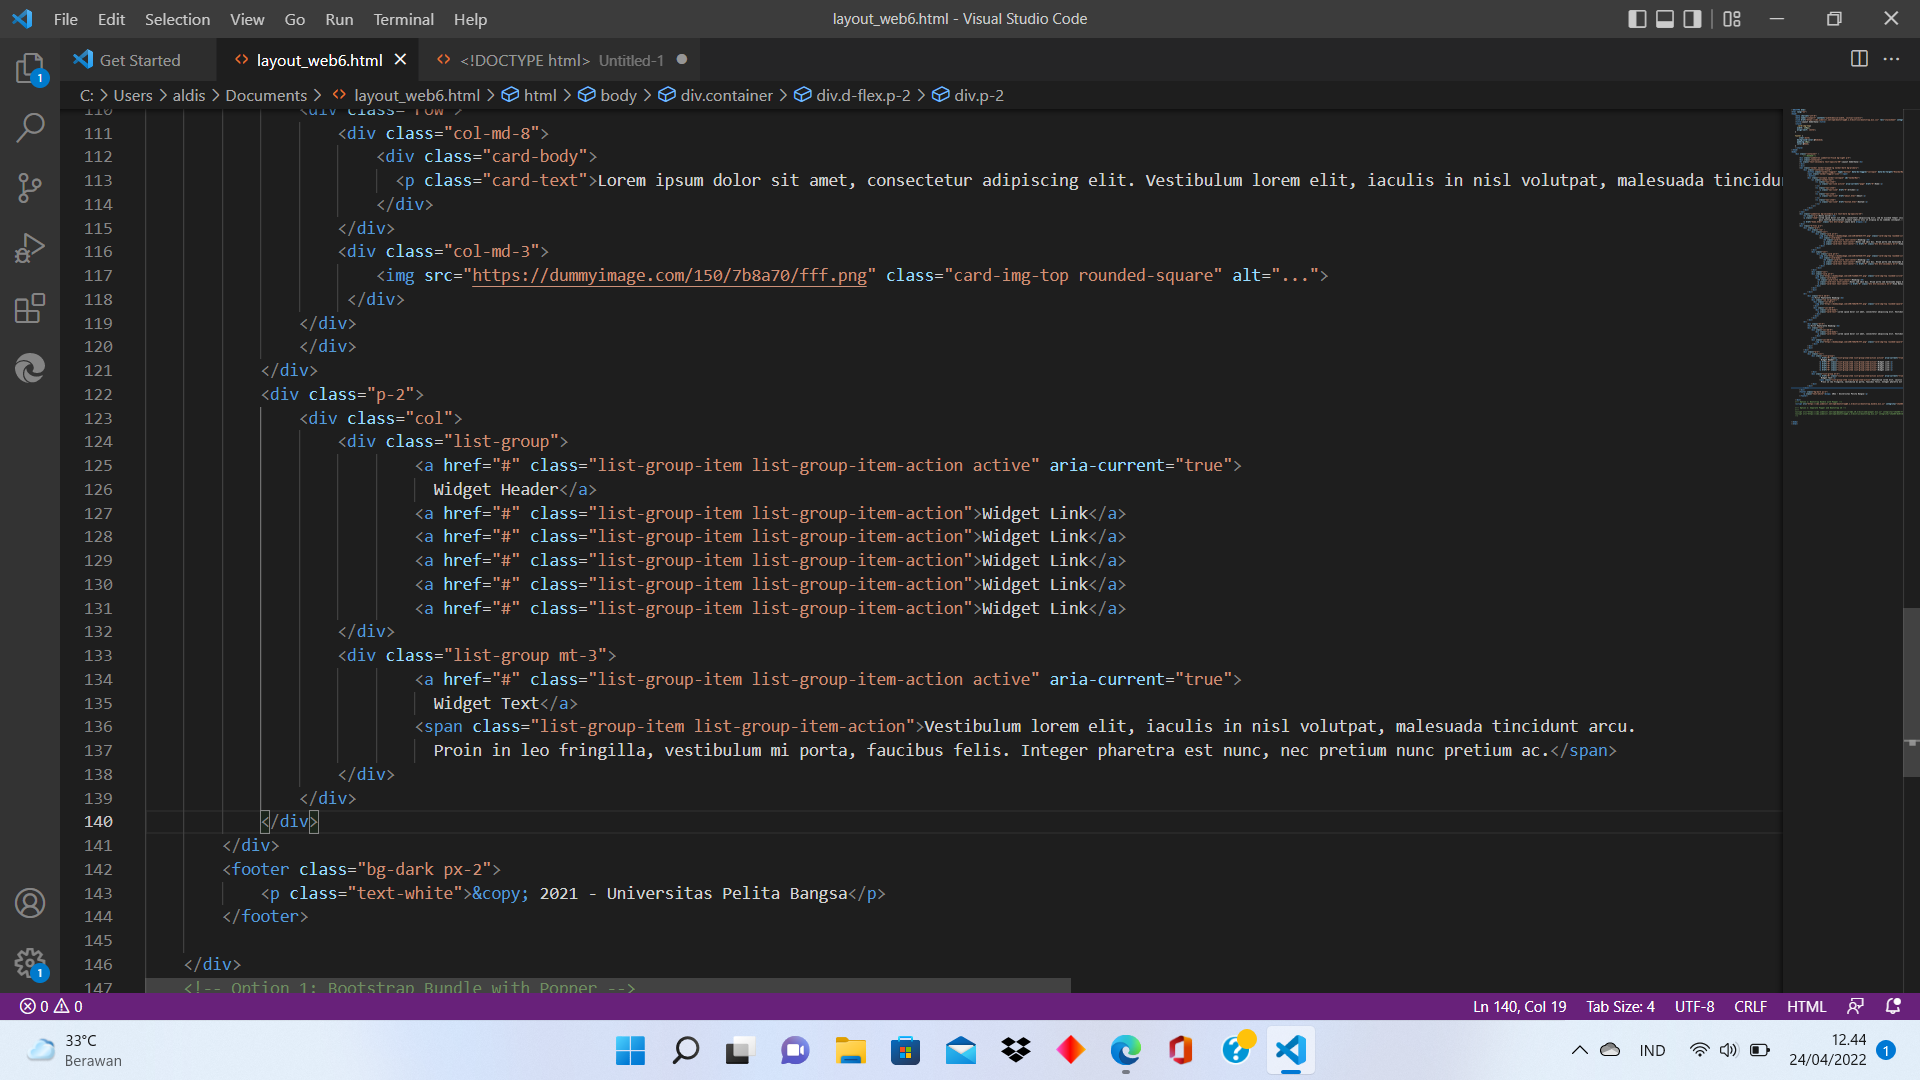
Task: Open the div.container breadcrumb dropdown
Action: 725,95
